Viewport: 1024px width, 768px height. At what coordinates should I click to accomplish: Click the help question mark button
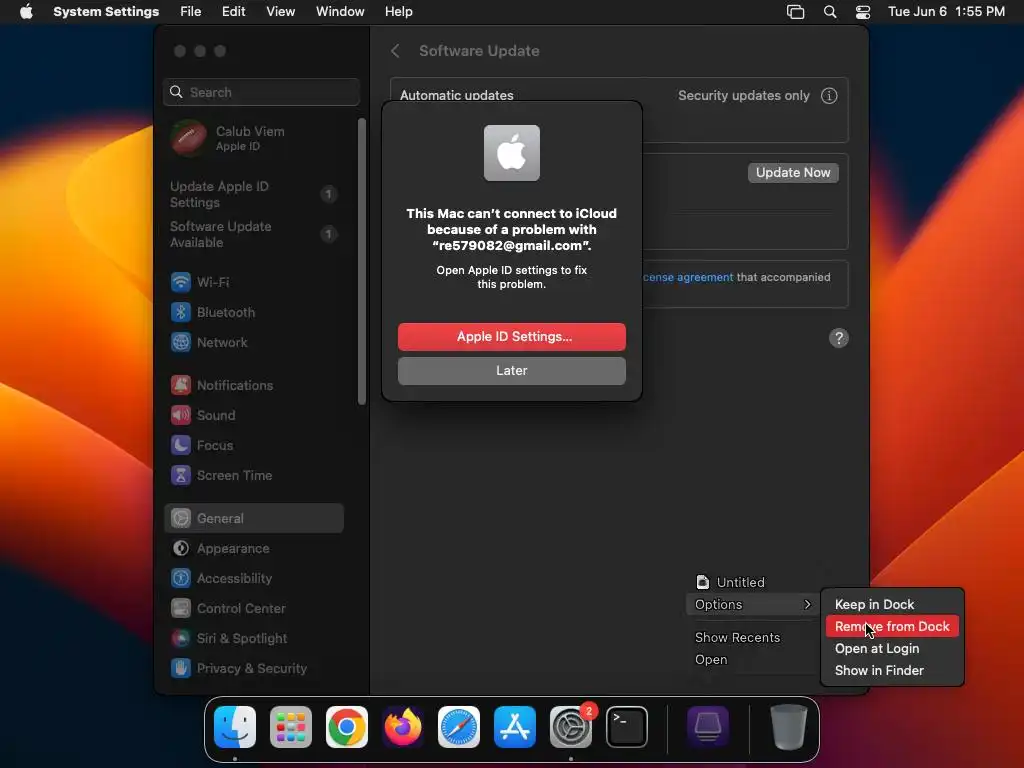(839, 338)
